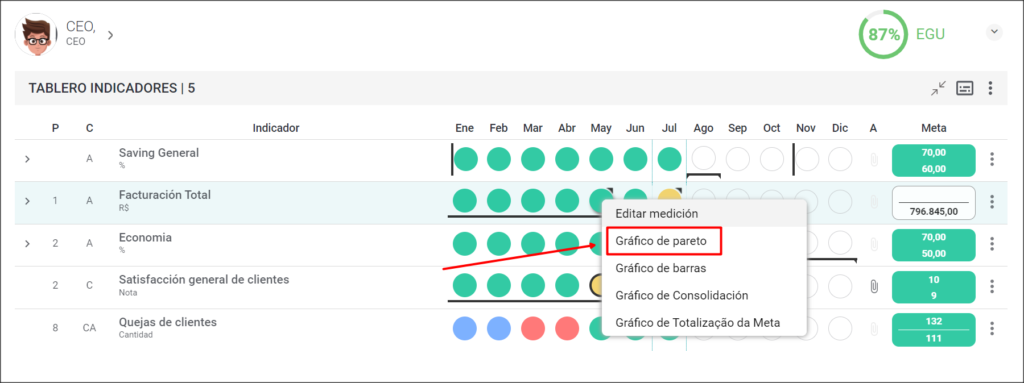Click the P column header
1024x383 pixels.
(56, 128)
